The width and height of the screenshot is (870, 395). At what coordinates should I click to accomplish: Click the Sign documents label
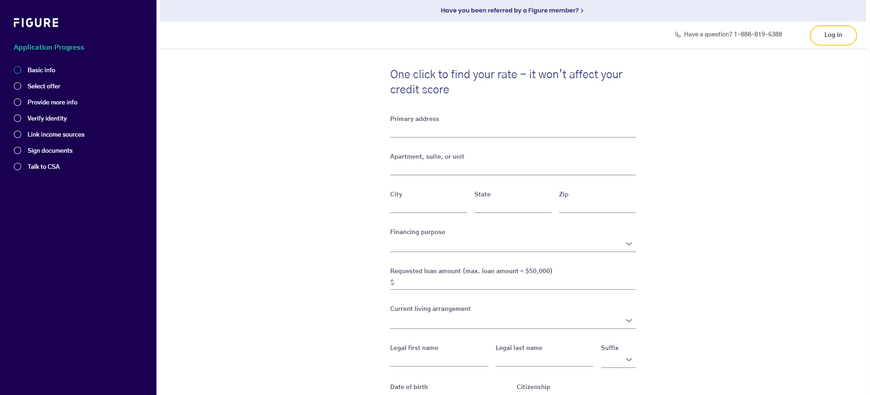(50, 151)
